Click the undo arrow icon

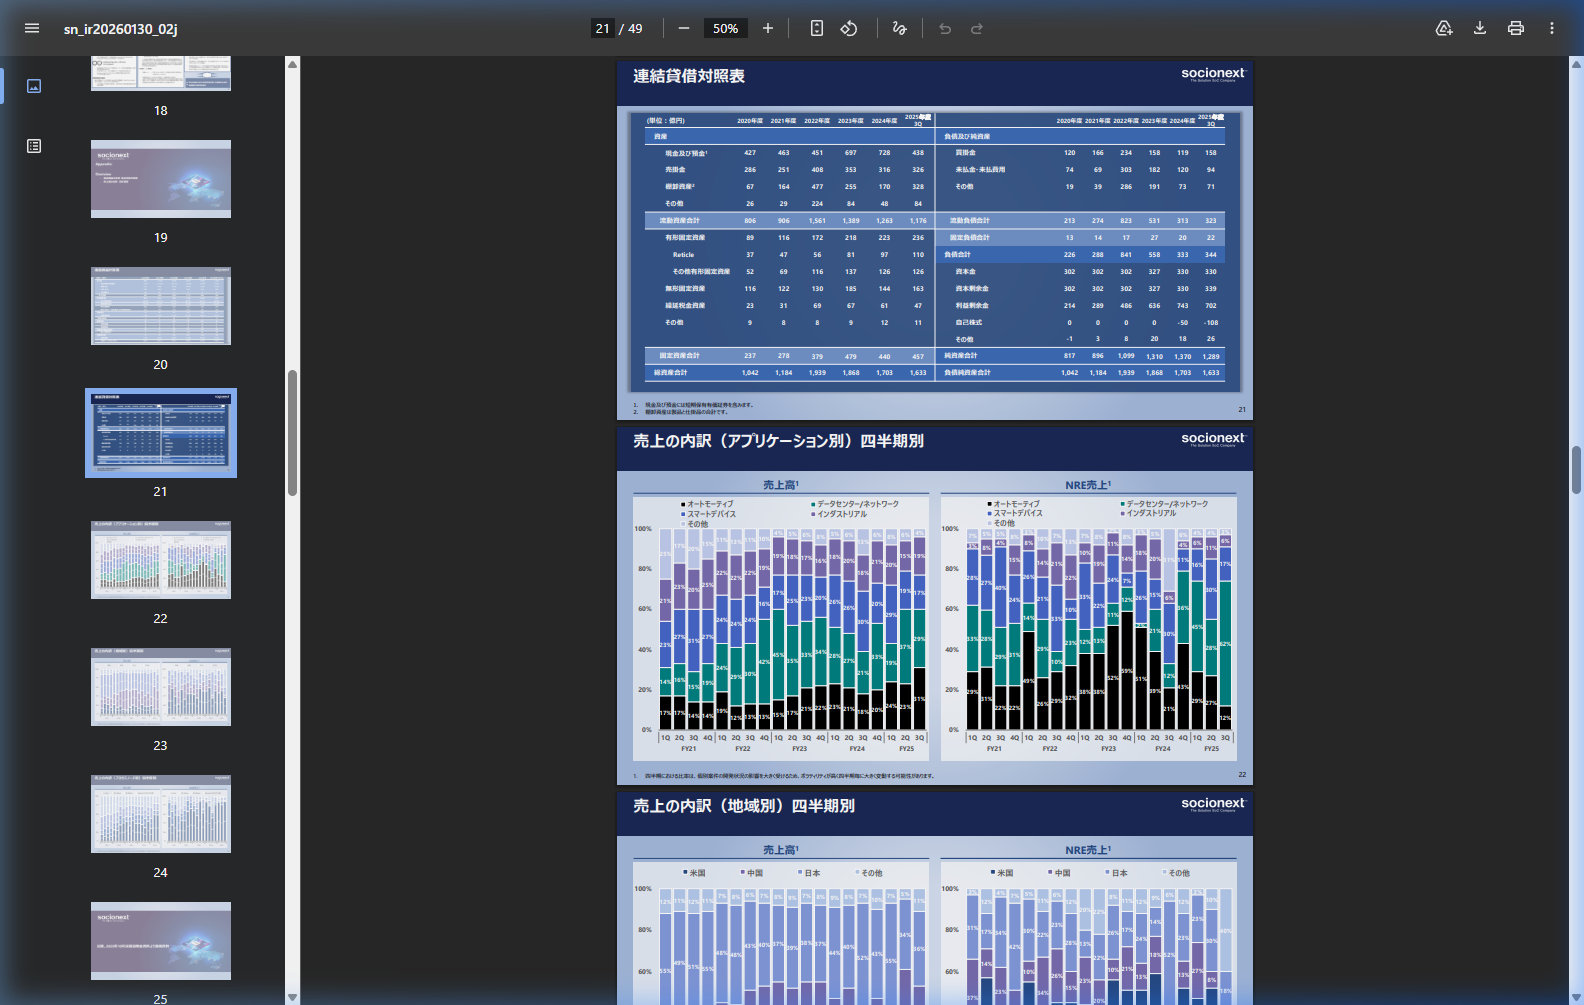[x=945, y=28]
